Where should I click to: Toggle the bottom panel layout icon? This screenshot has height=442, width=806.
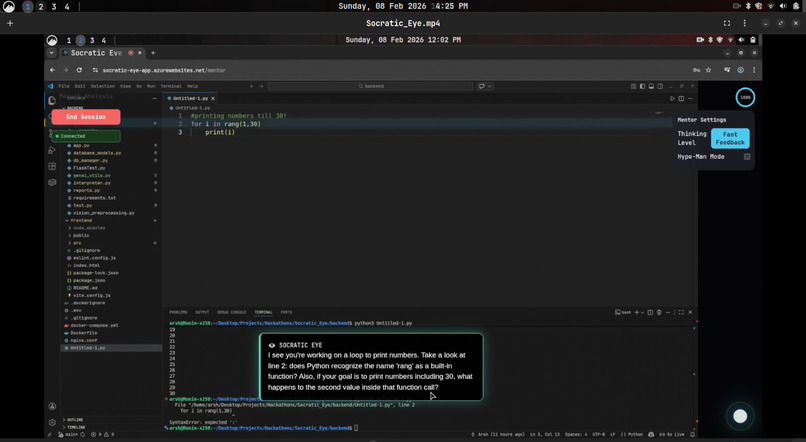click(x=651, y=86)
